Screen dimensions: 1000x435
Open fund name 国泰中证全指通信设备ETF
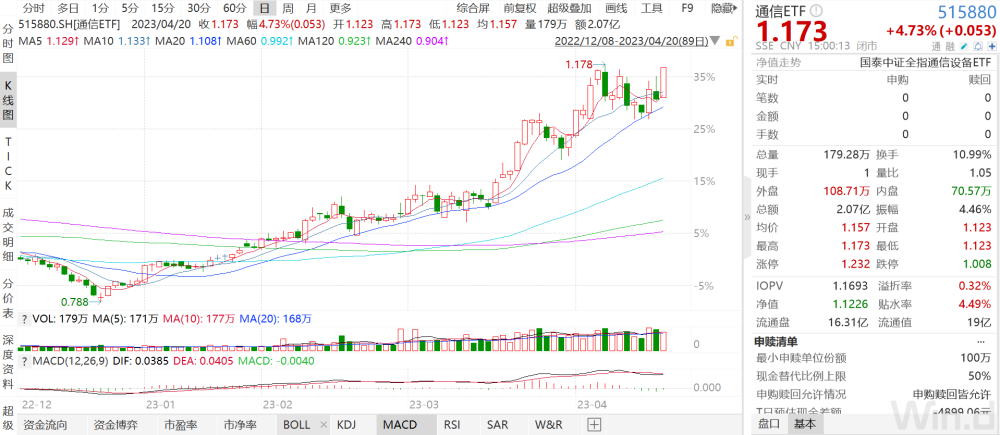tap(926, 63)
